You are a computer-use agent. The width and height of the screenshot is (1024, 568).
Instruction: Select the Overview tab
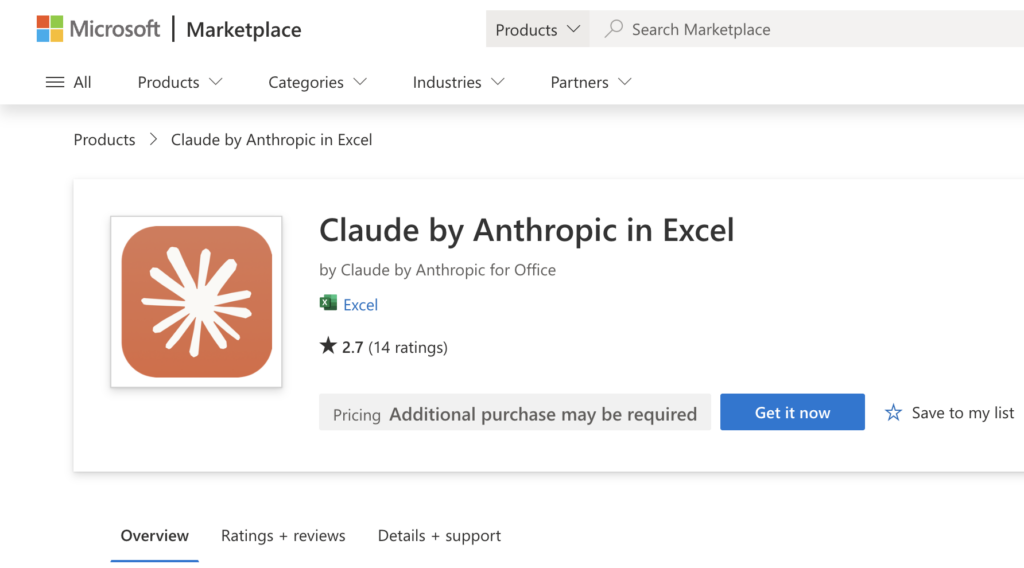point(154,535)
